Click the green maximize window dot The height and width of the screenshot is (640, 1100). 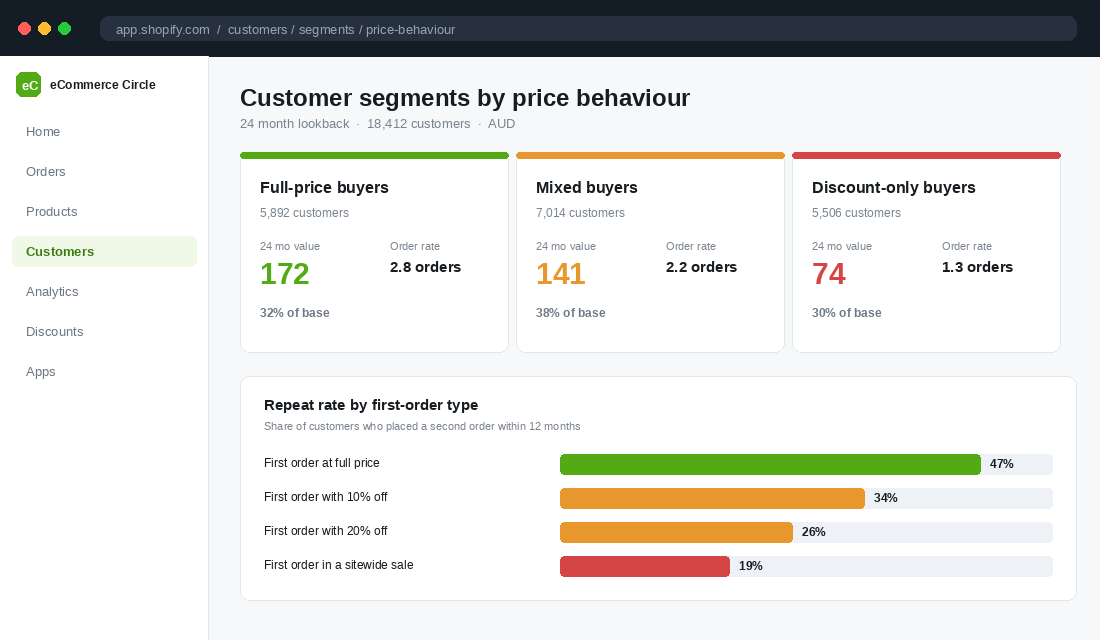pos(65,29)
